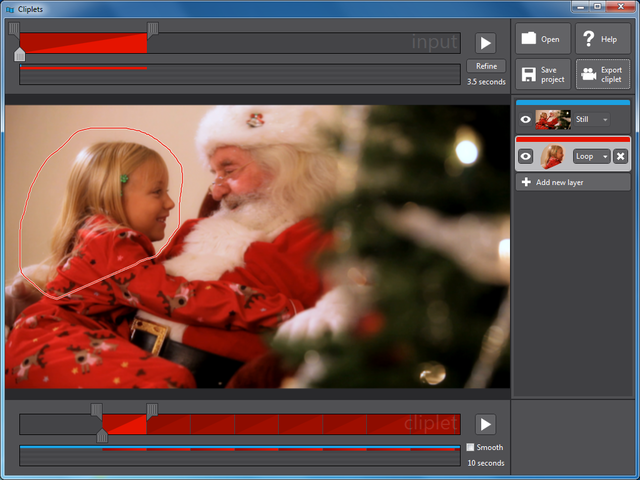
Task: Open the Loop layer type dropdown
Action: [x=592, y=156]
